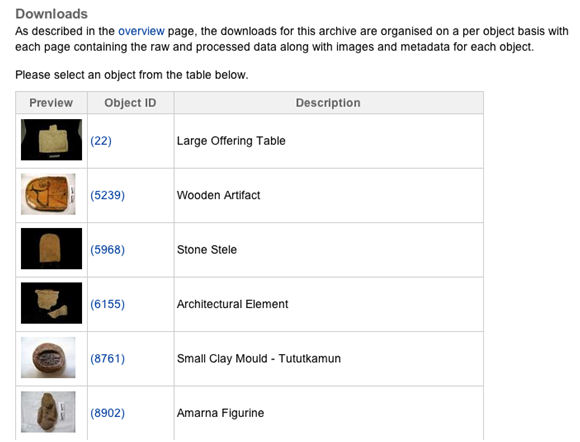580x442 pixels.
Task: Click the Small Clay Mould - Tututkamun text
Action: coord(259,358)
